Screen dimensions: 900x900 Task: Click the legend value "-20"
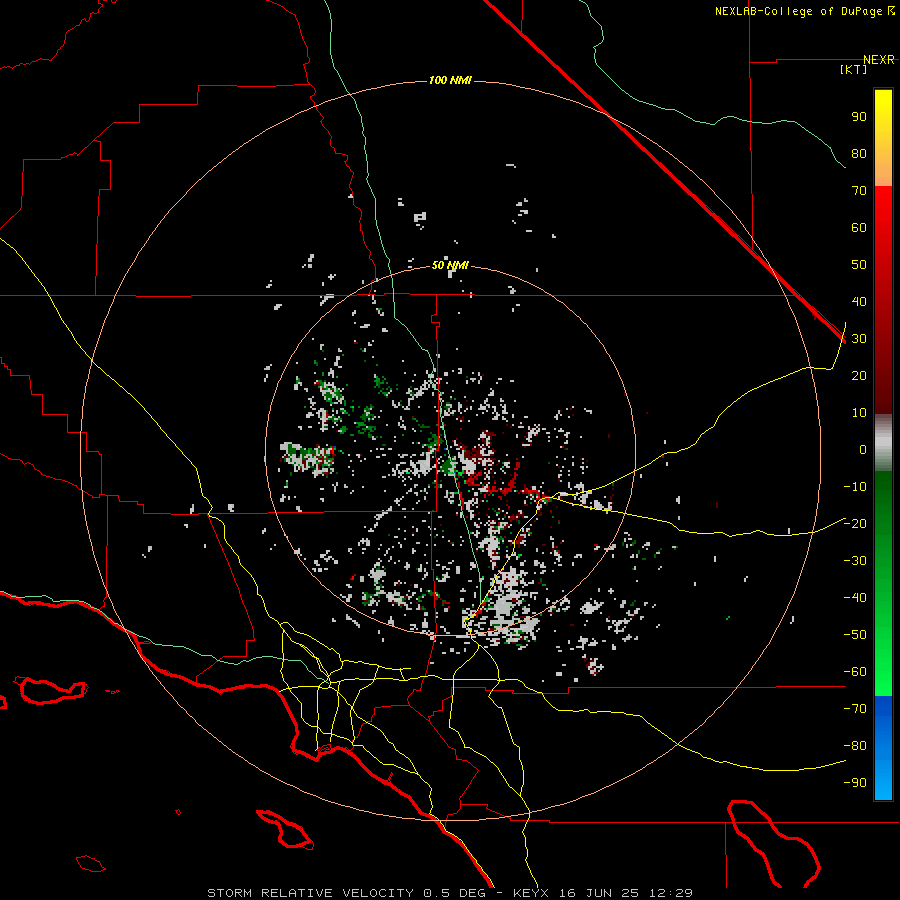[x=855, y=523]
